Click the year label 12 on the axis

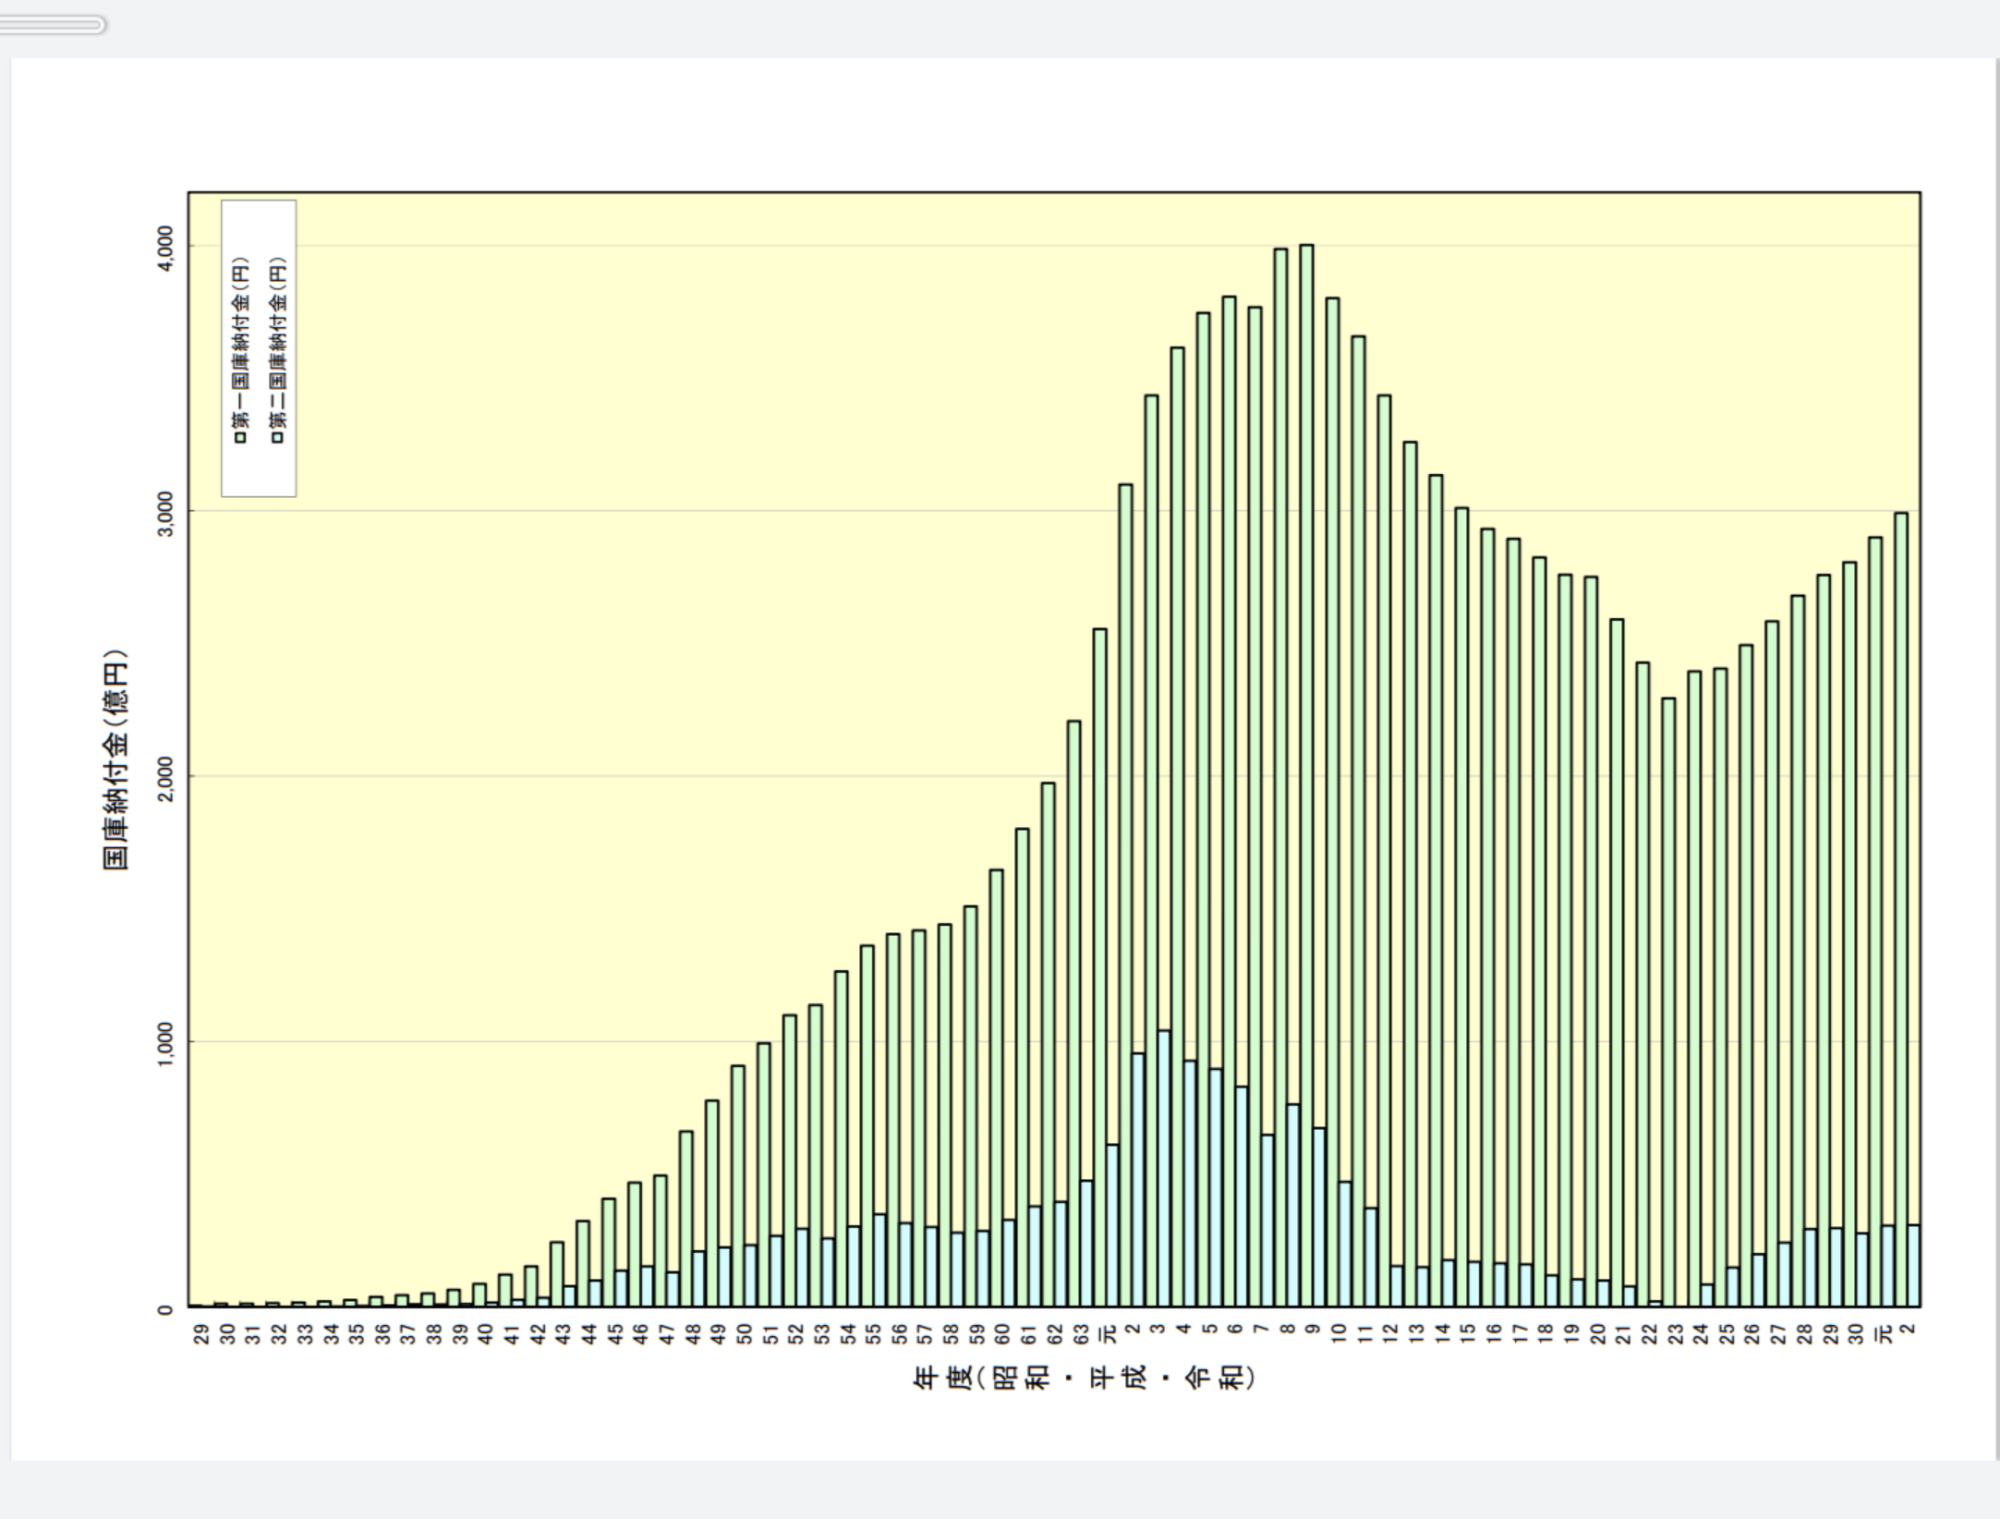point(1391,1334)
